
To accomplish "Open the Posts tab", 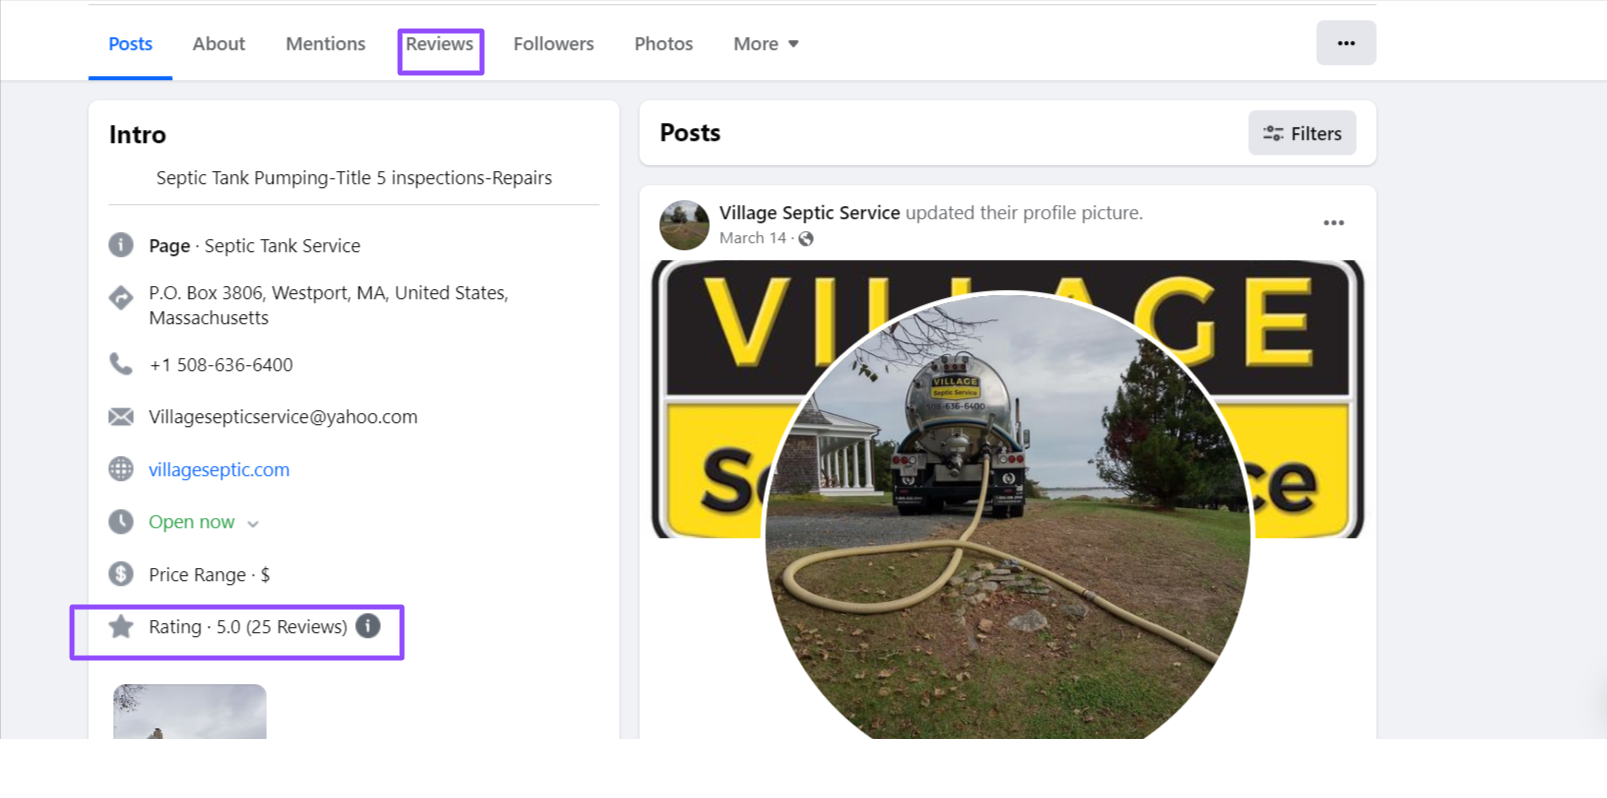I will (x=130, y=44).
